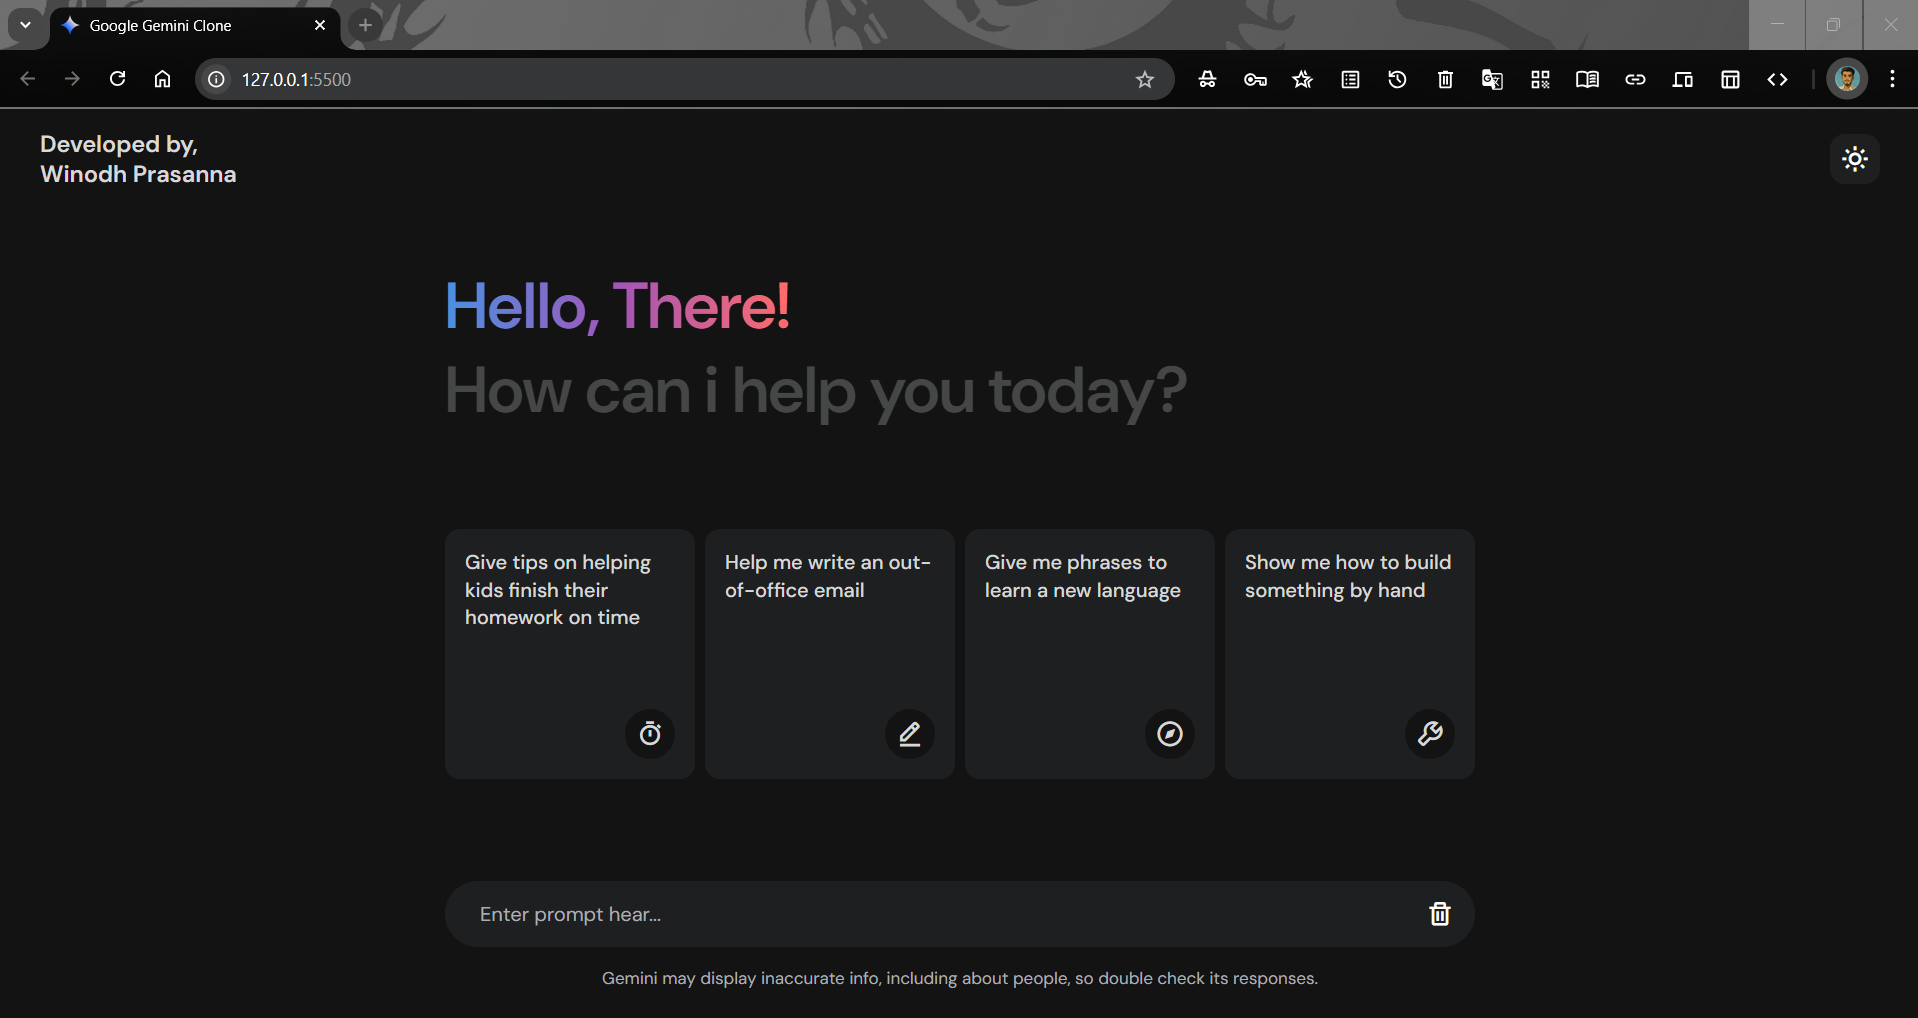Switch to the Google Gemini Clone tab
The width and height of the screenshot is (1918, 1018).
195,25
